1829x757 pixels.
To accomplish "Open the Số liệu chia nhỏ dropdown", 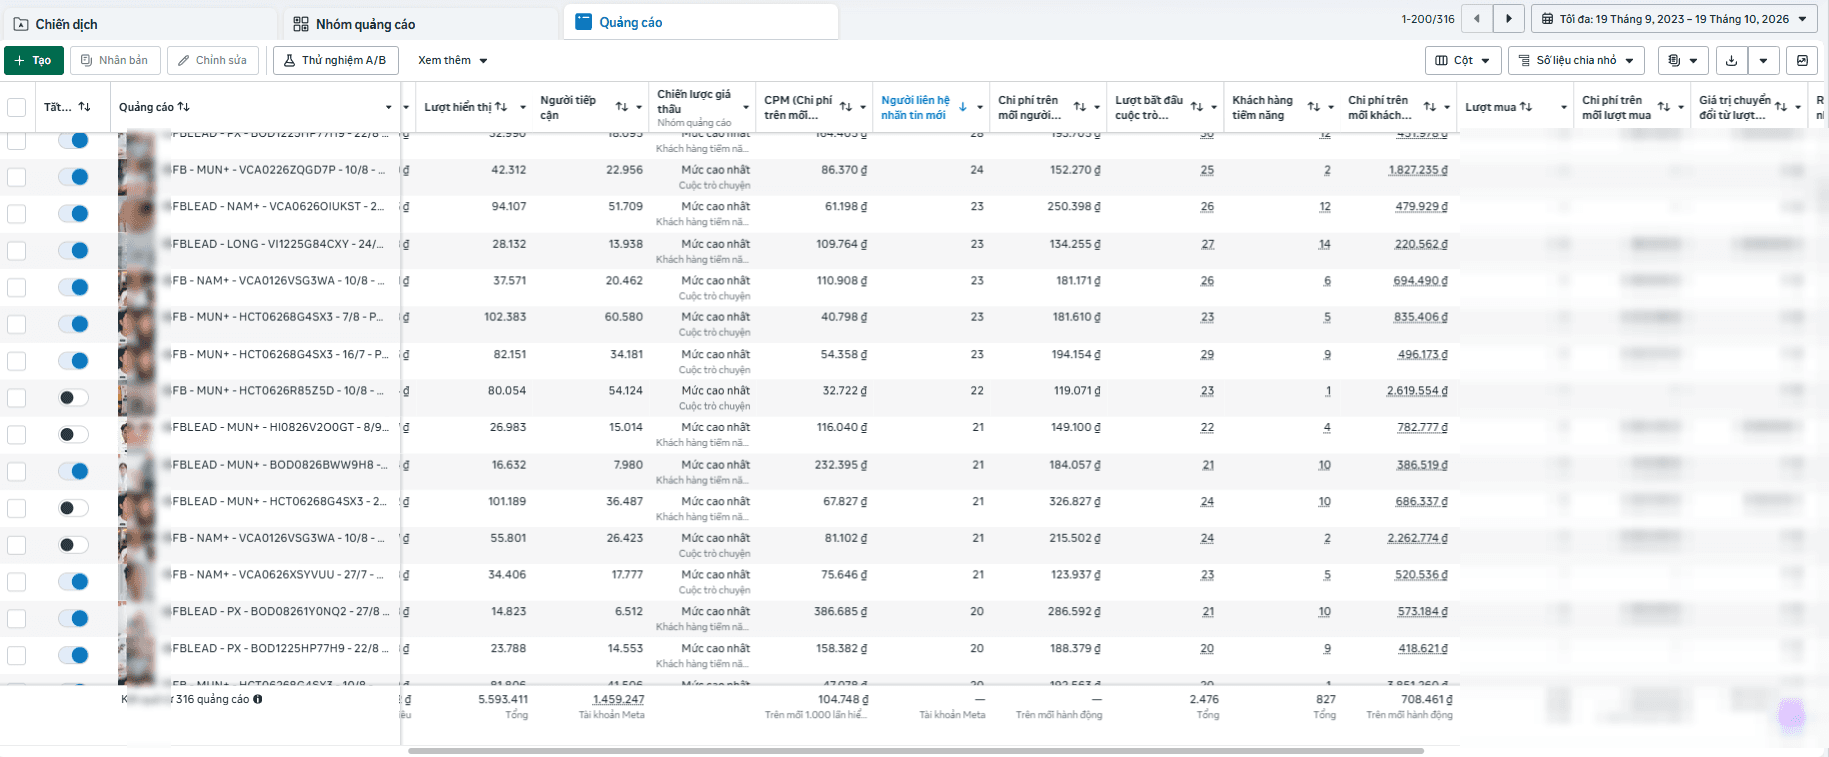I will (1576, 61).
